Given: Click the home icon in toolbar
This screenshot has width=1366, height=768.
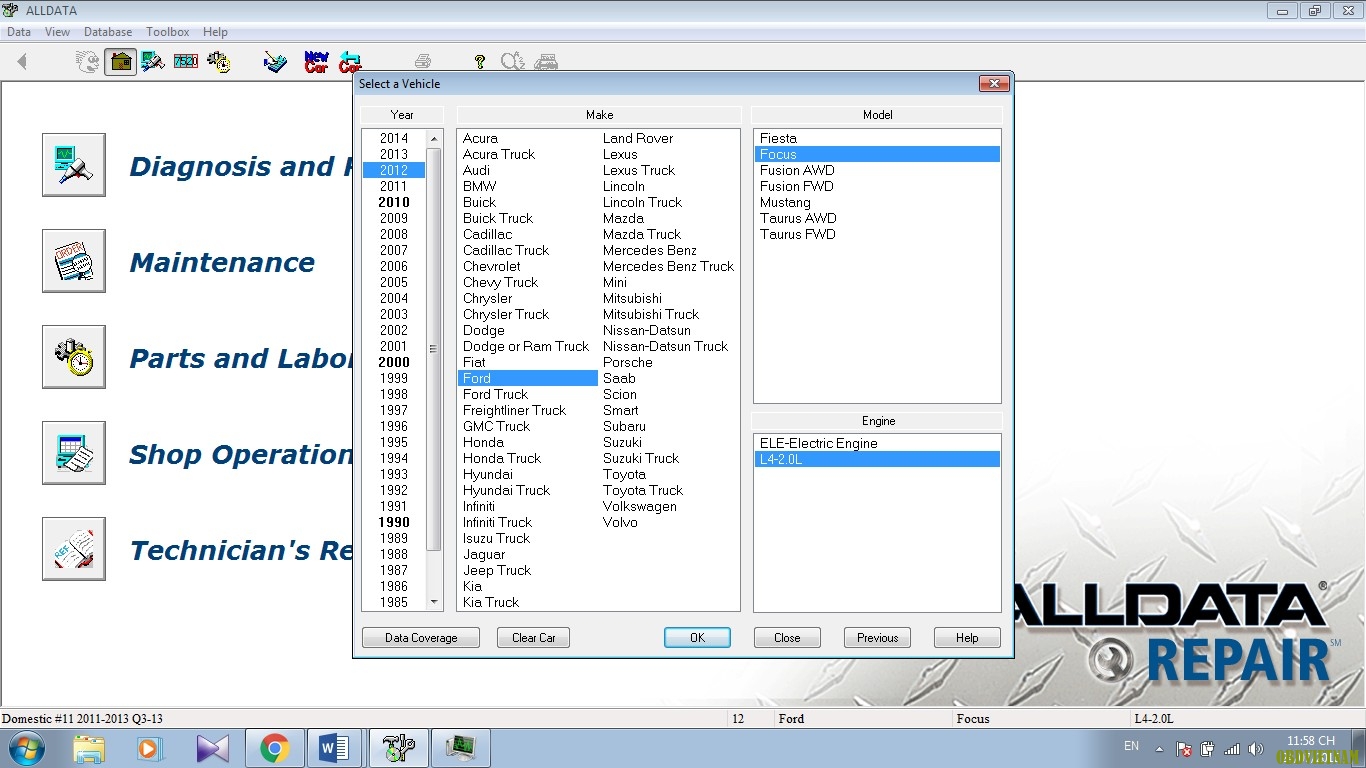Looking at the screenshot, I should pyautogui.click(x=120, y=62).
